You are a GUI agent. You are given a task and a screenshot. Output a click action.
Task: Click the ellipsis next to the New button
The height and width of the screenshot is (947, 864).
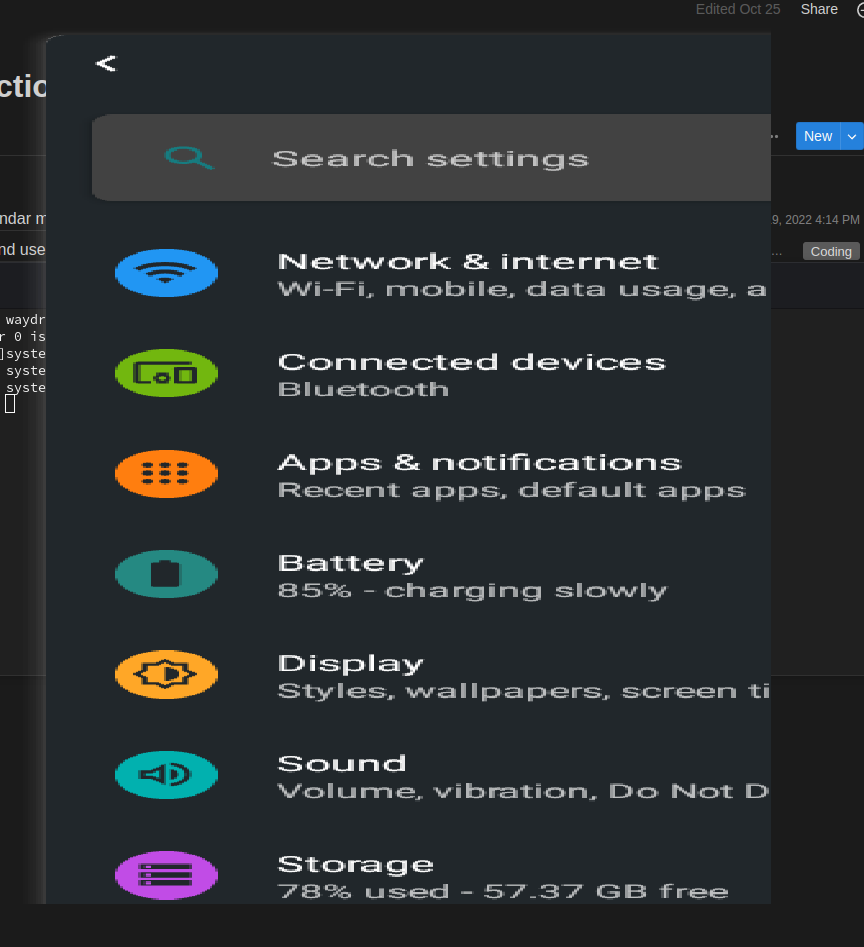click(774, 136)
